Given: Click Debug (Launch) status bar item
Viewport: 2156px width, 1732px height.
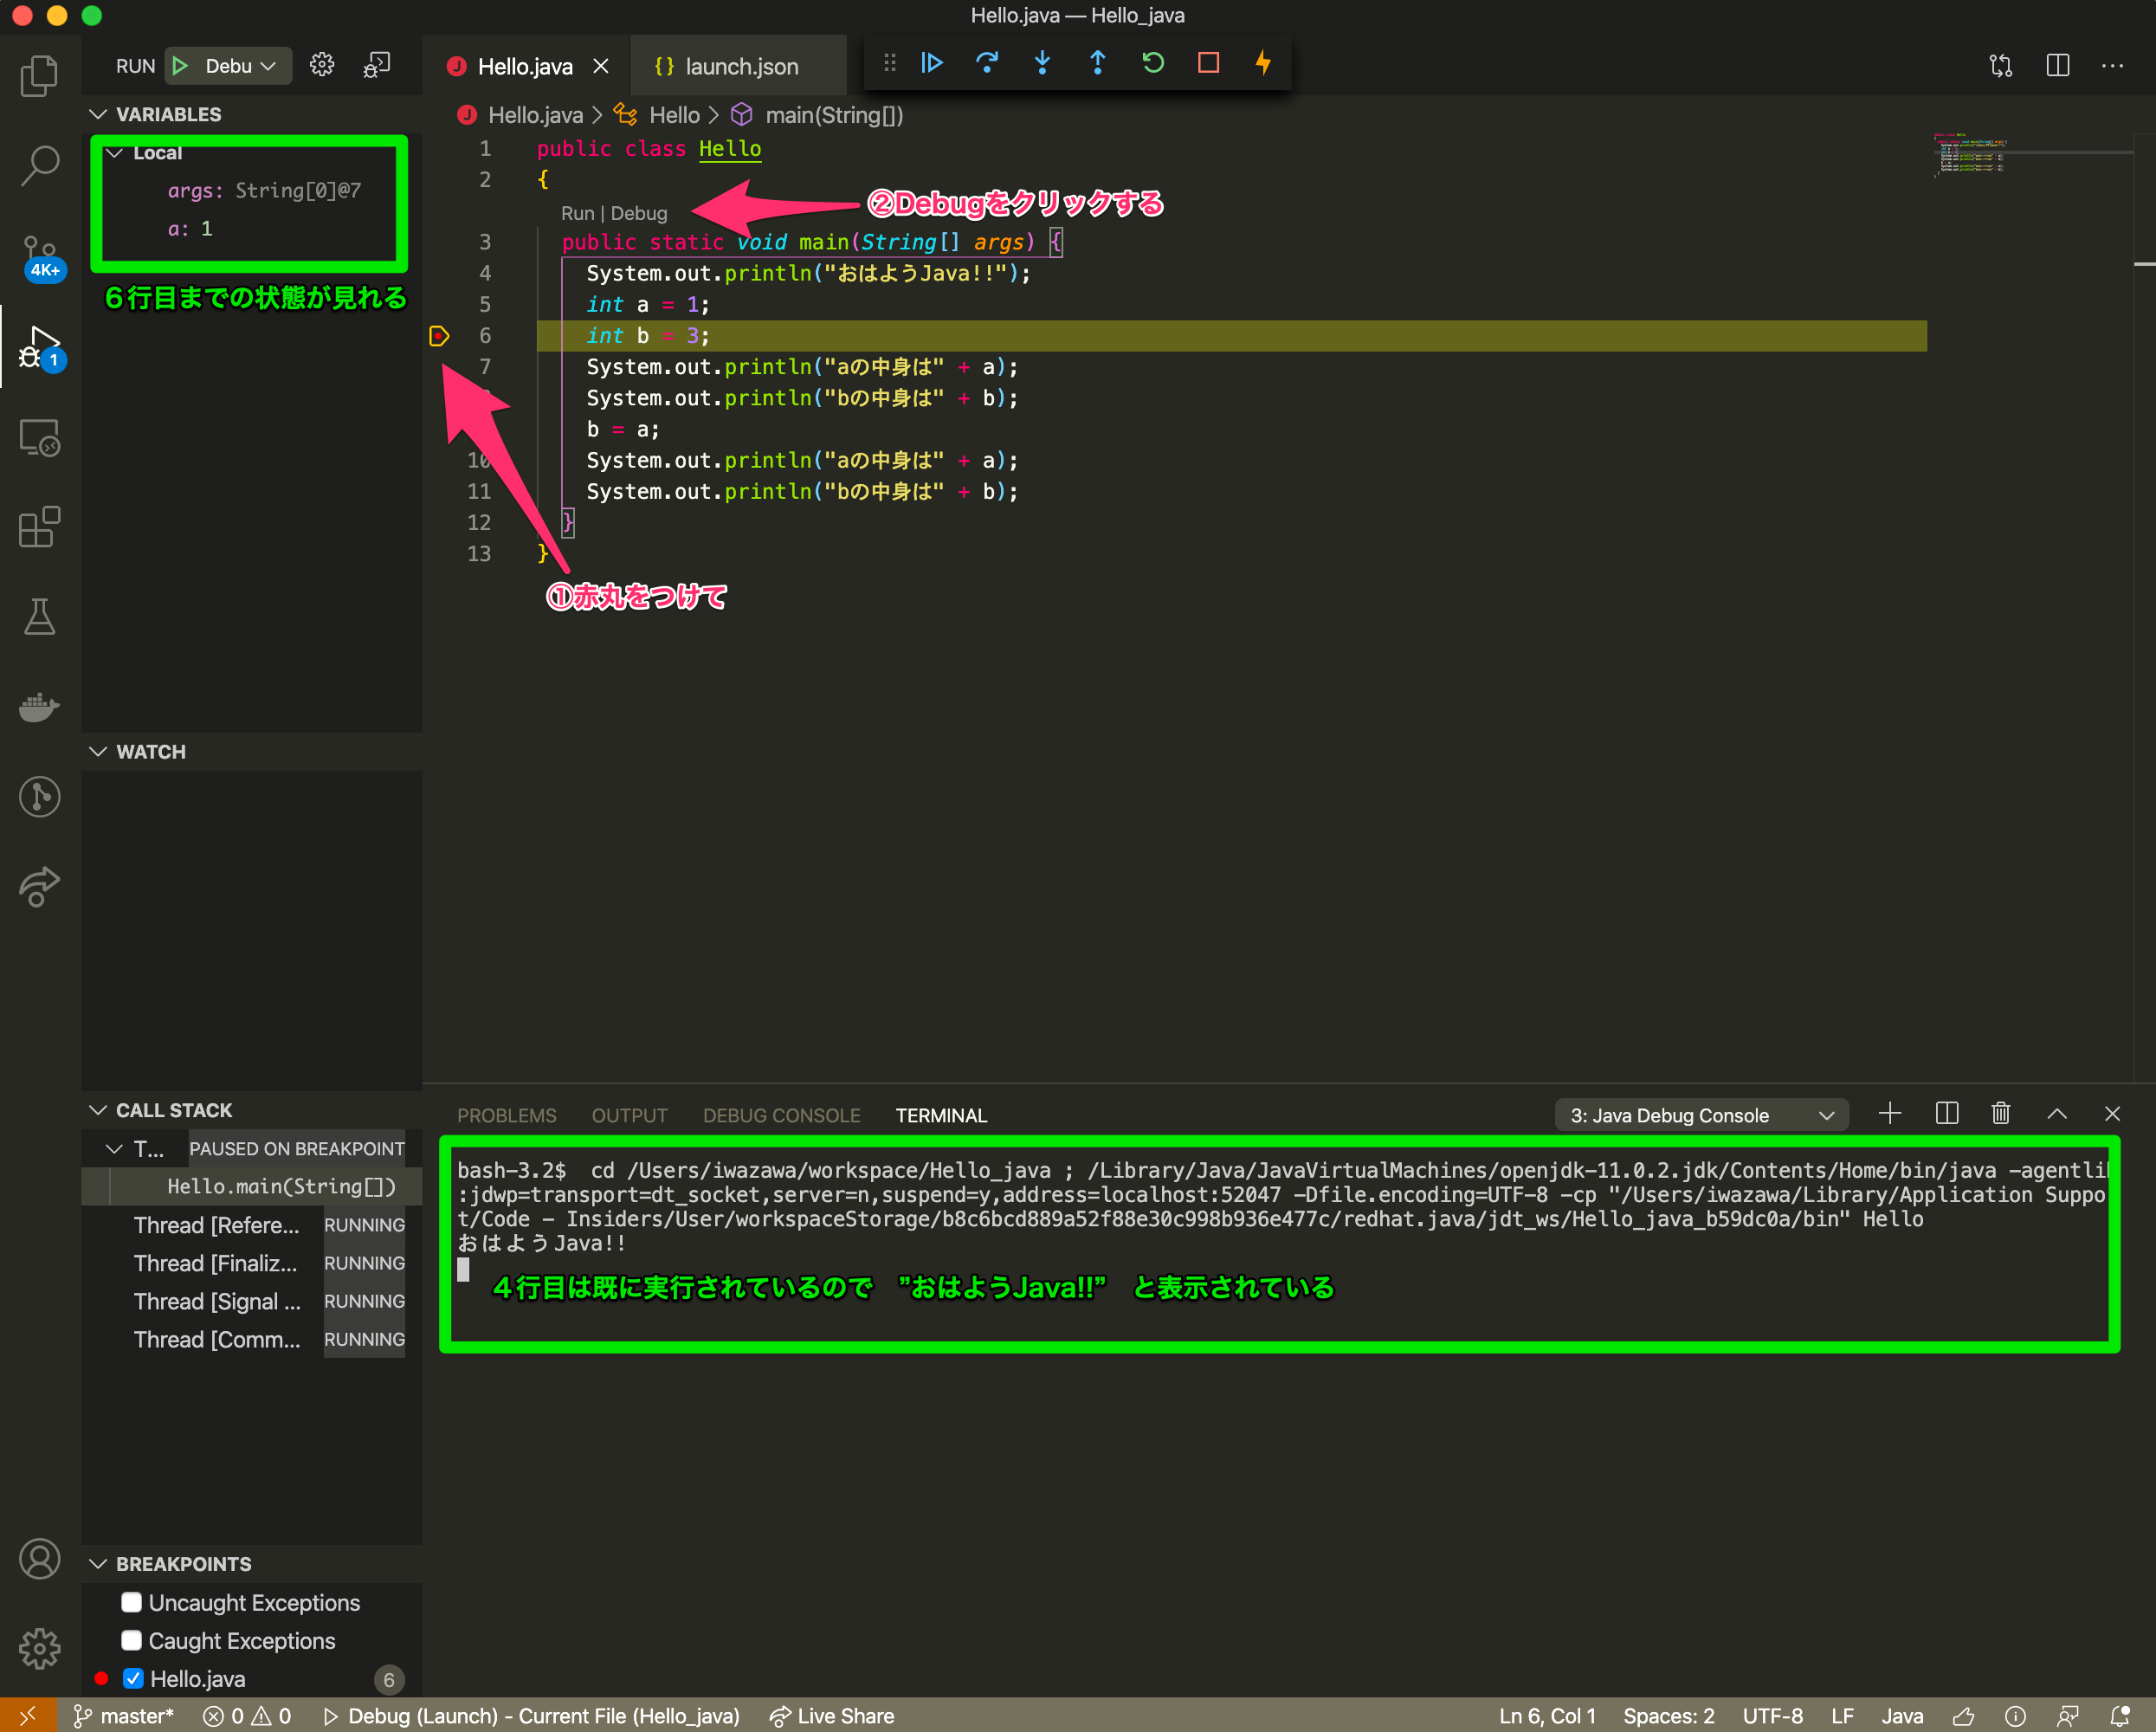Looking at the screenshot, I should (531, 1716).
